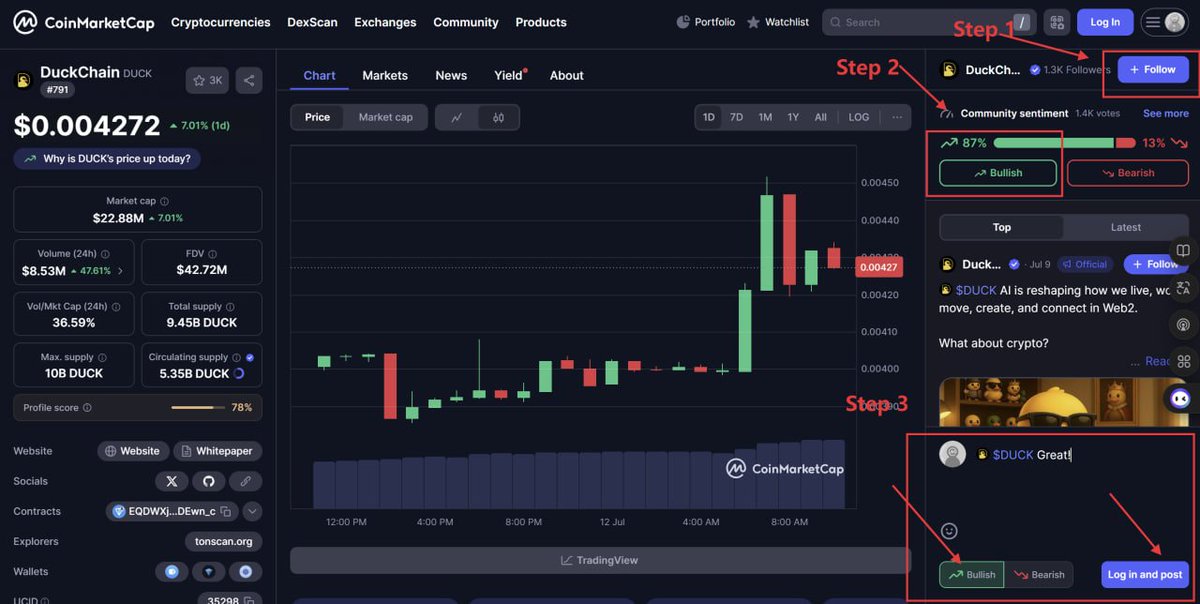Open the Whitepaper link
Screen dimensions: 1200x604
click(218, 451)
